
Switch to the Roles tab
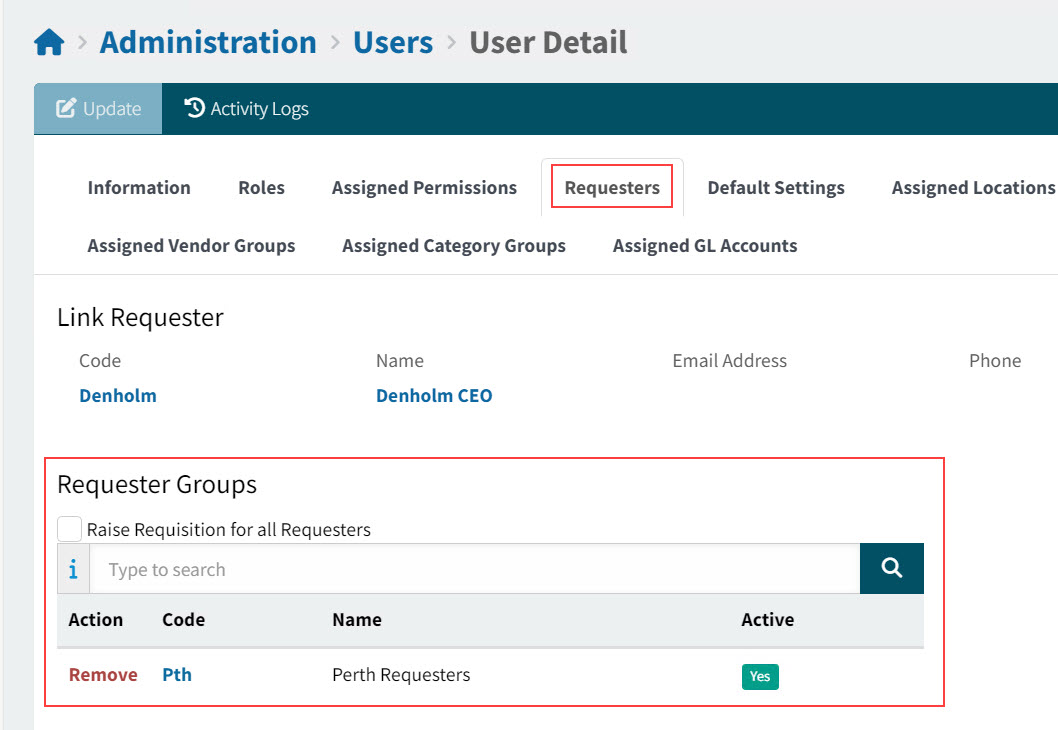261,187
